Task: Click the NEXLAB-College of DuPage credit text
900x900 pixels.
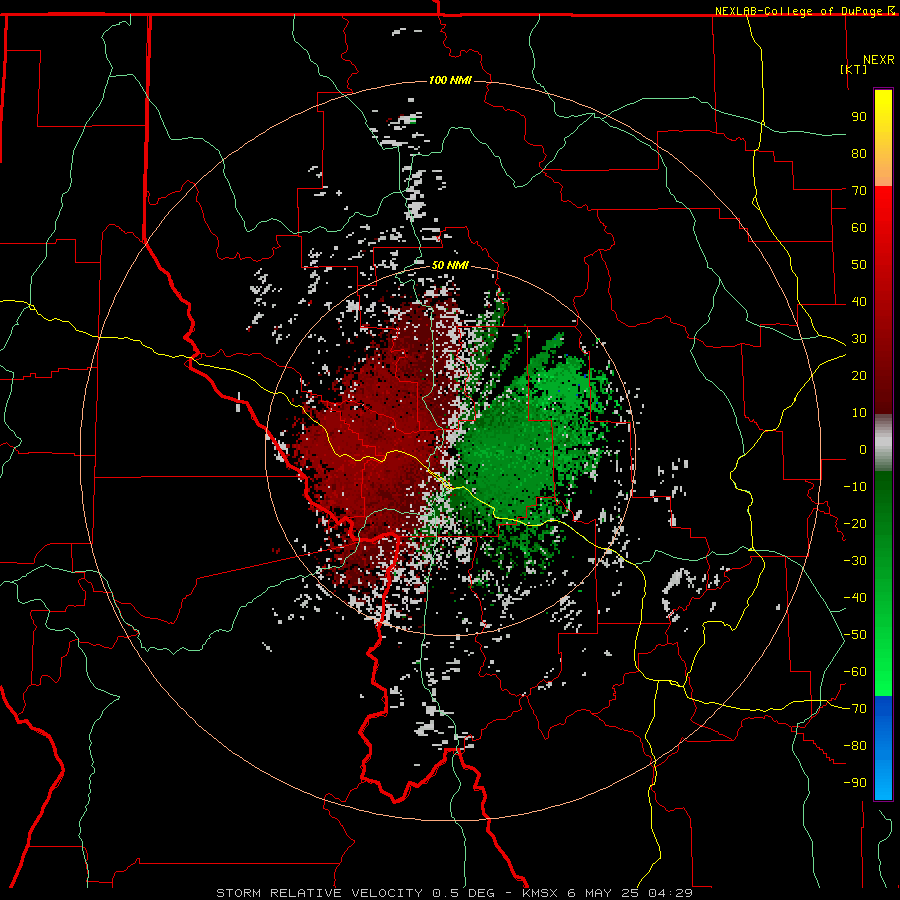Action: coord(798,11)
